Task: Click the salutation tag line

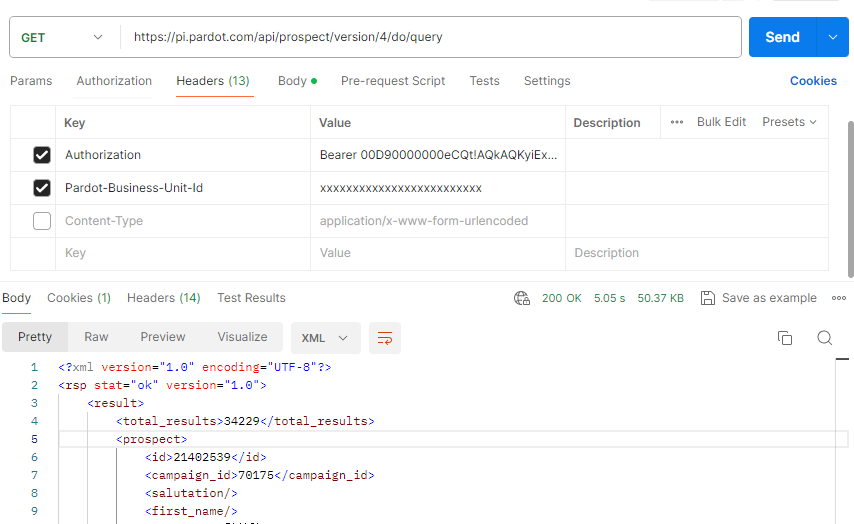Action: click(191, 493)
